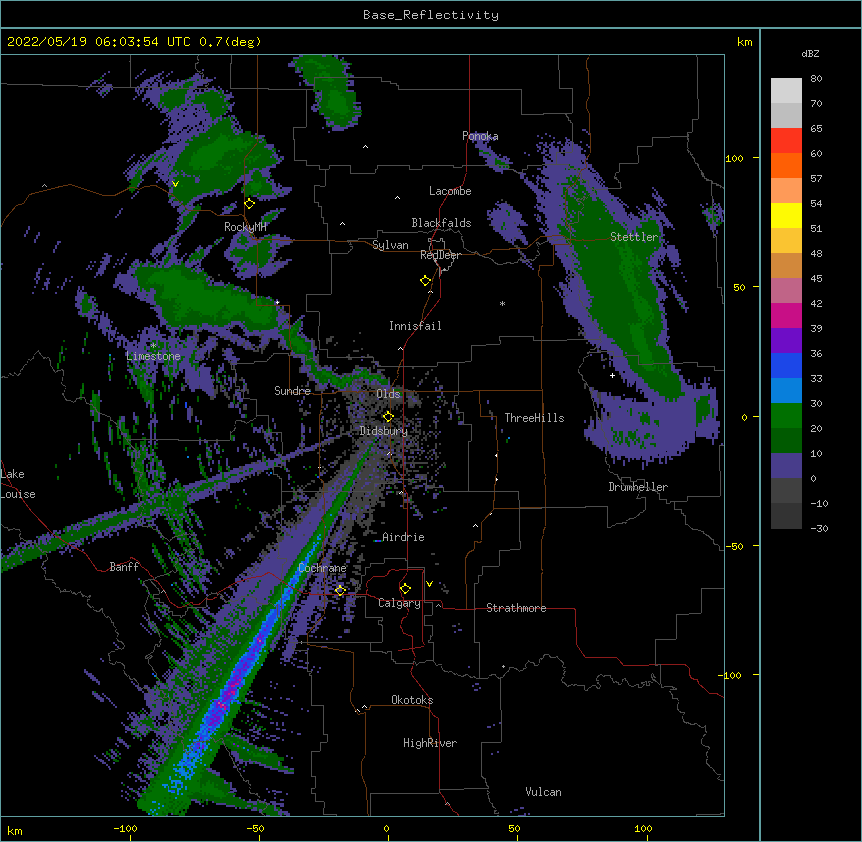Click the Okotoks city label
This screenshot has height=842, width=862.
pyautogui.click(x=412, y=700)
